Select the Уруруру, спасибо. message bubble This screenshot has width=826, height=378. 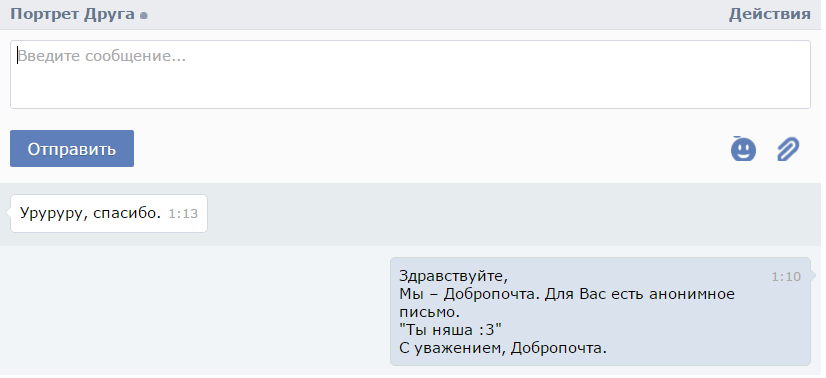[109, 213]
